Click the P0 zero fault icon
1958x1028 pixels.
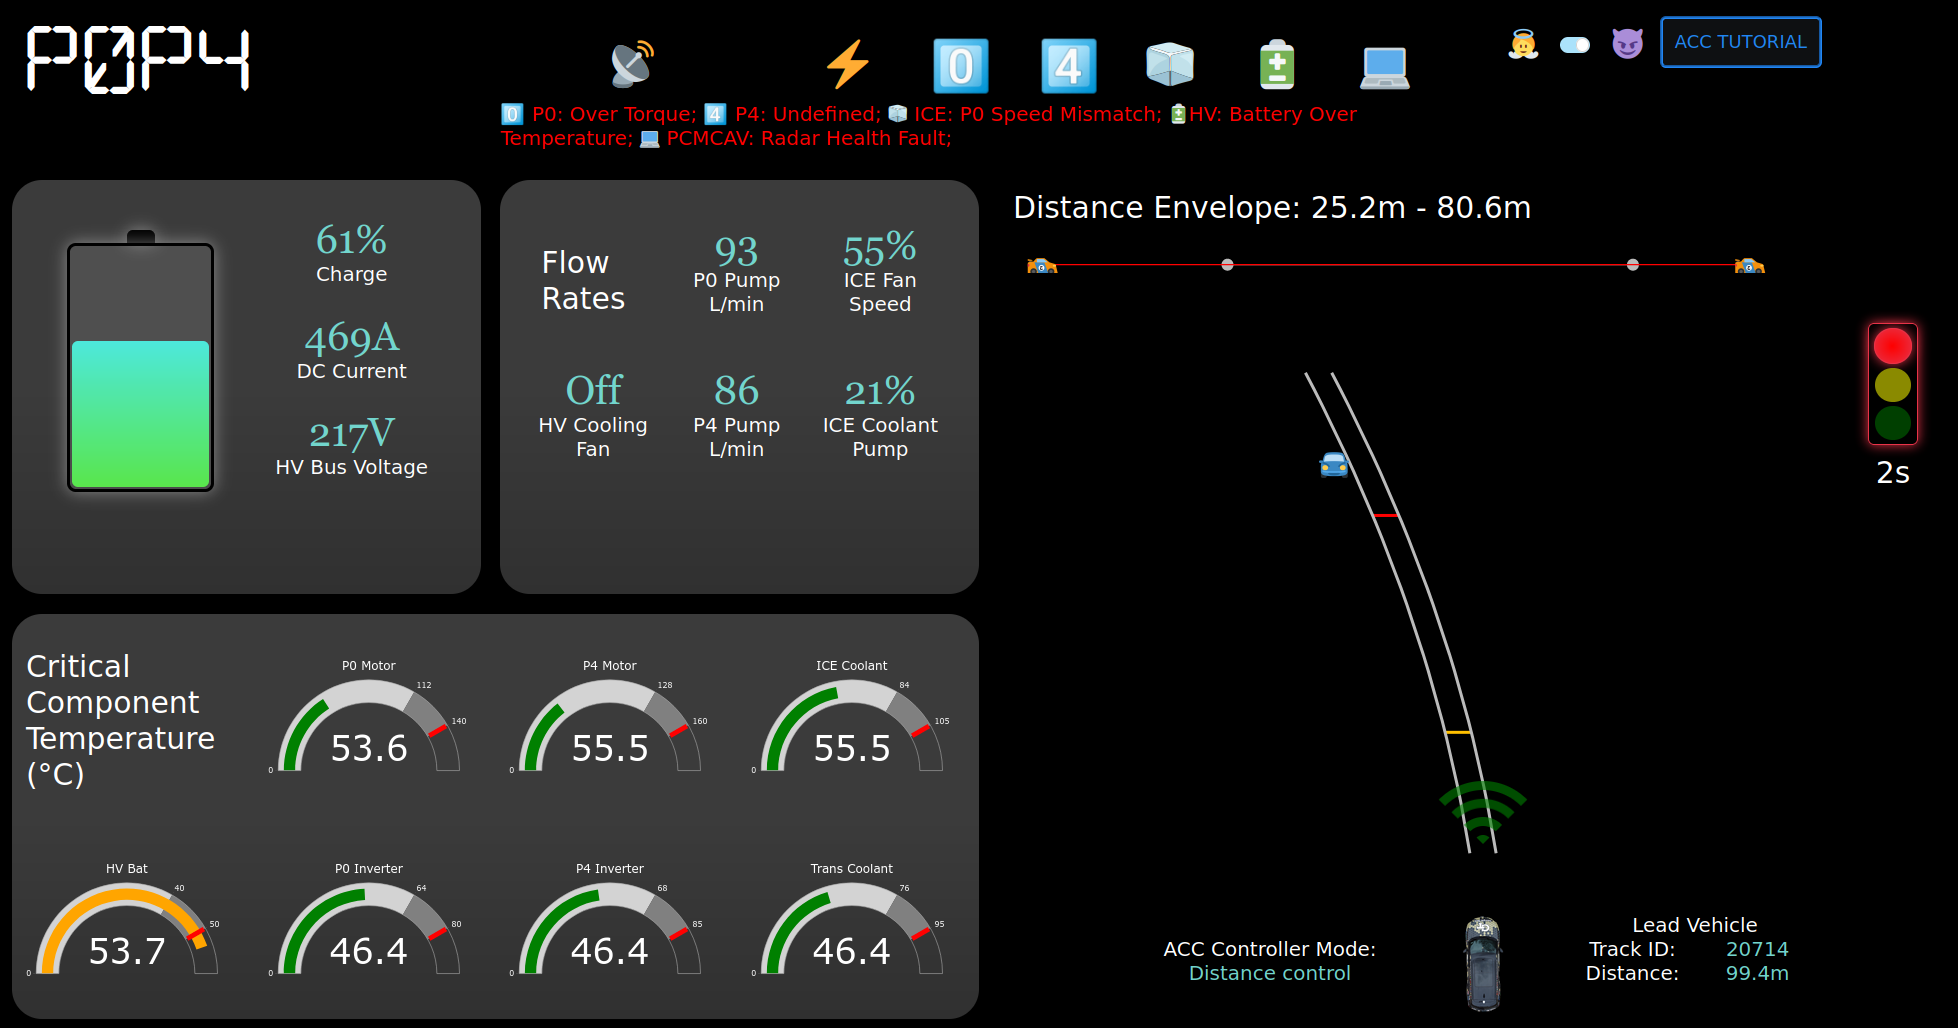959,66
